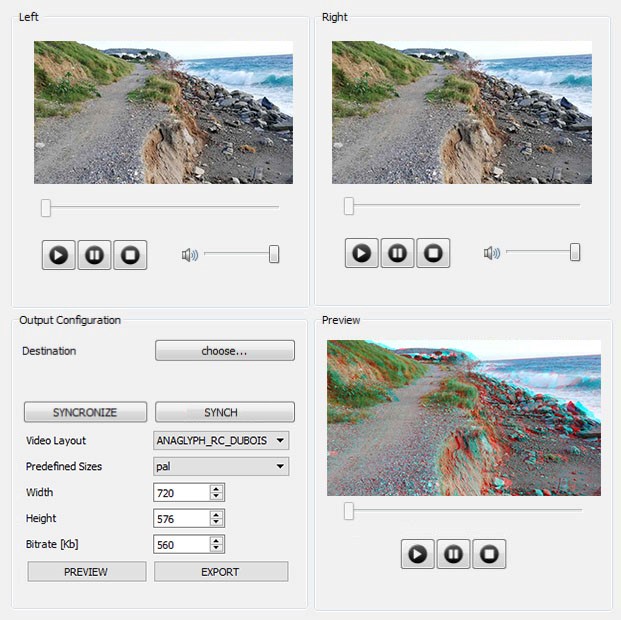Click the Width input field

point(182,493)
